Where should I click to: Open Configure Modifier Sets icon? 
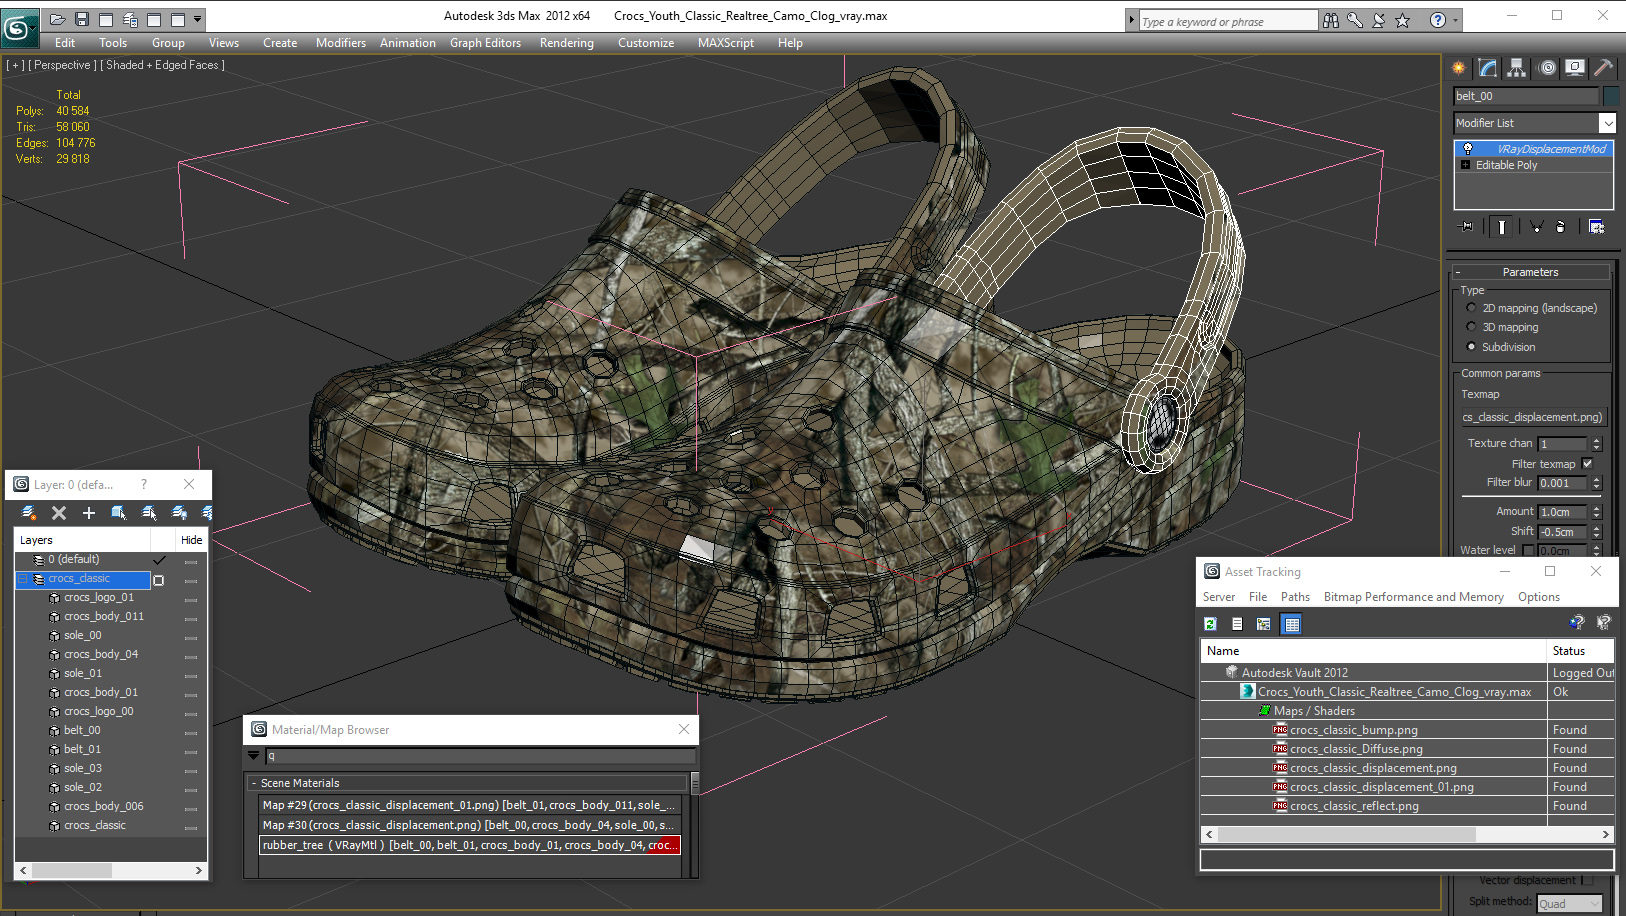[x=1596, y=227]
